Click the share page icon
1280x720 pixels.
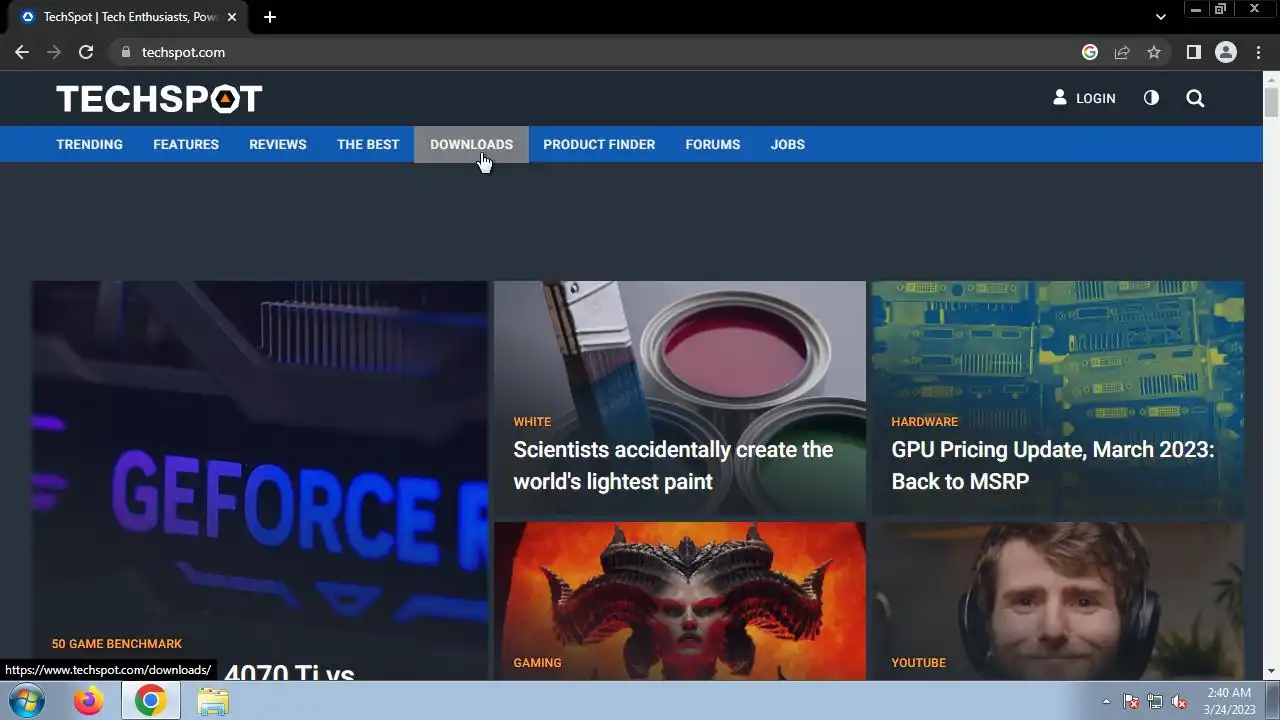(1122, 52)
